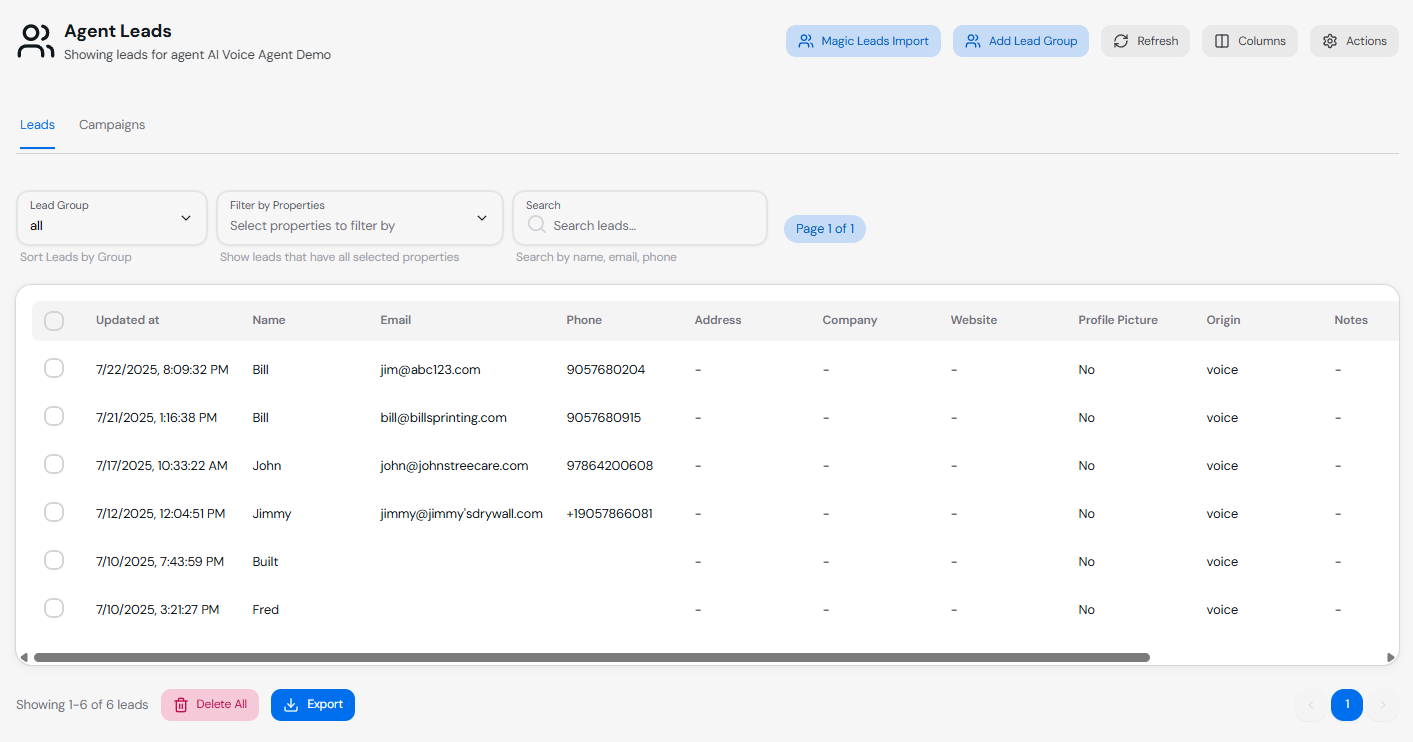Select the Leads tab

[x=37, y=125]
